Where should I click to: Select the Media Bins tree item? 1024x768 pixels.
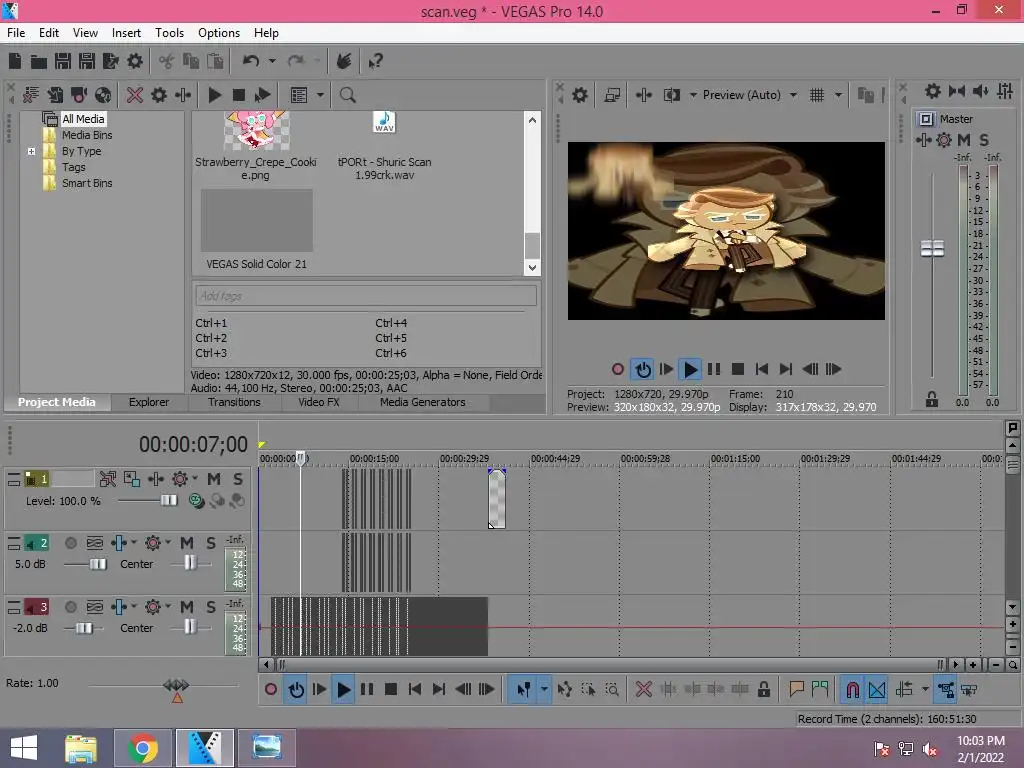pos(87,135)
